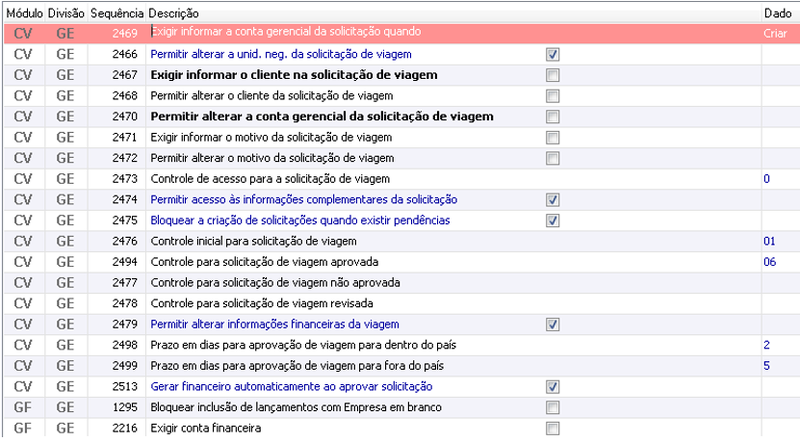
Task: Click Dado value '01' in row 2476
Action: coord(769,241)
